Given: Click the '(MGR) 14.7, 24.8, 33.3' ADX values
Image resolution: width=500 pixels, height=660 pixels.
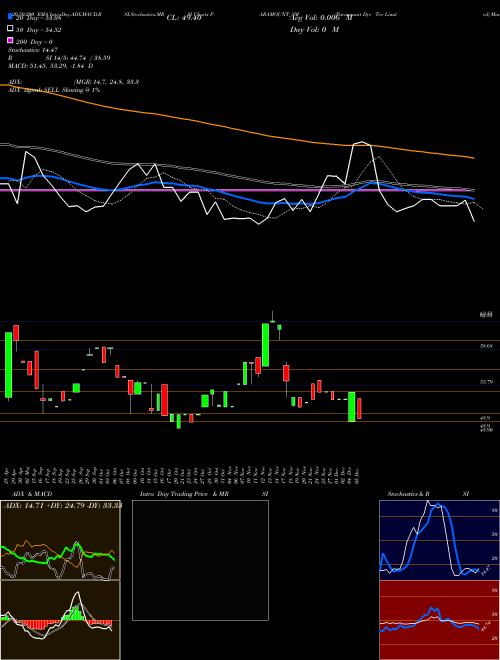Looking at the screenshot, I should (106, 82).
